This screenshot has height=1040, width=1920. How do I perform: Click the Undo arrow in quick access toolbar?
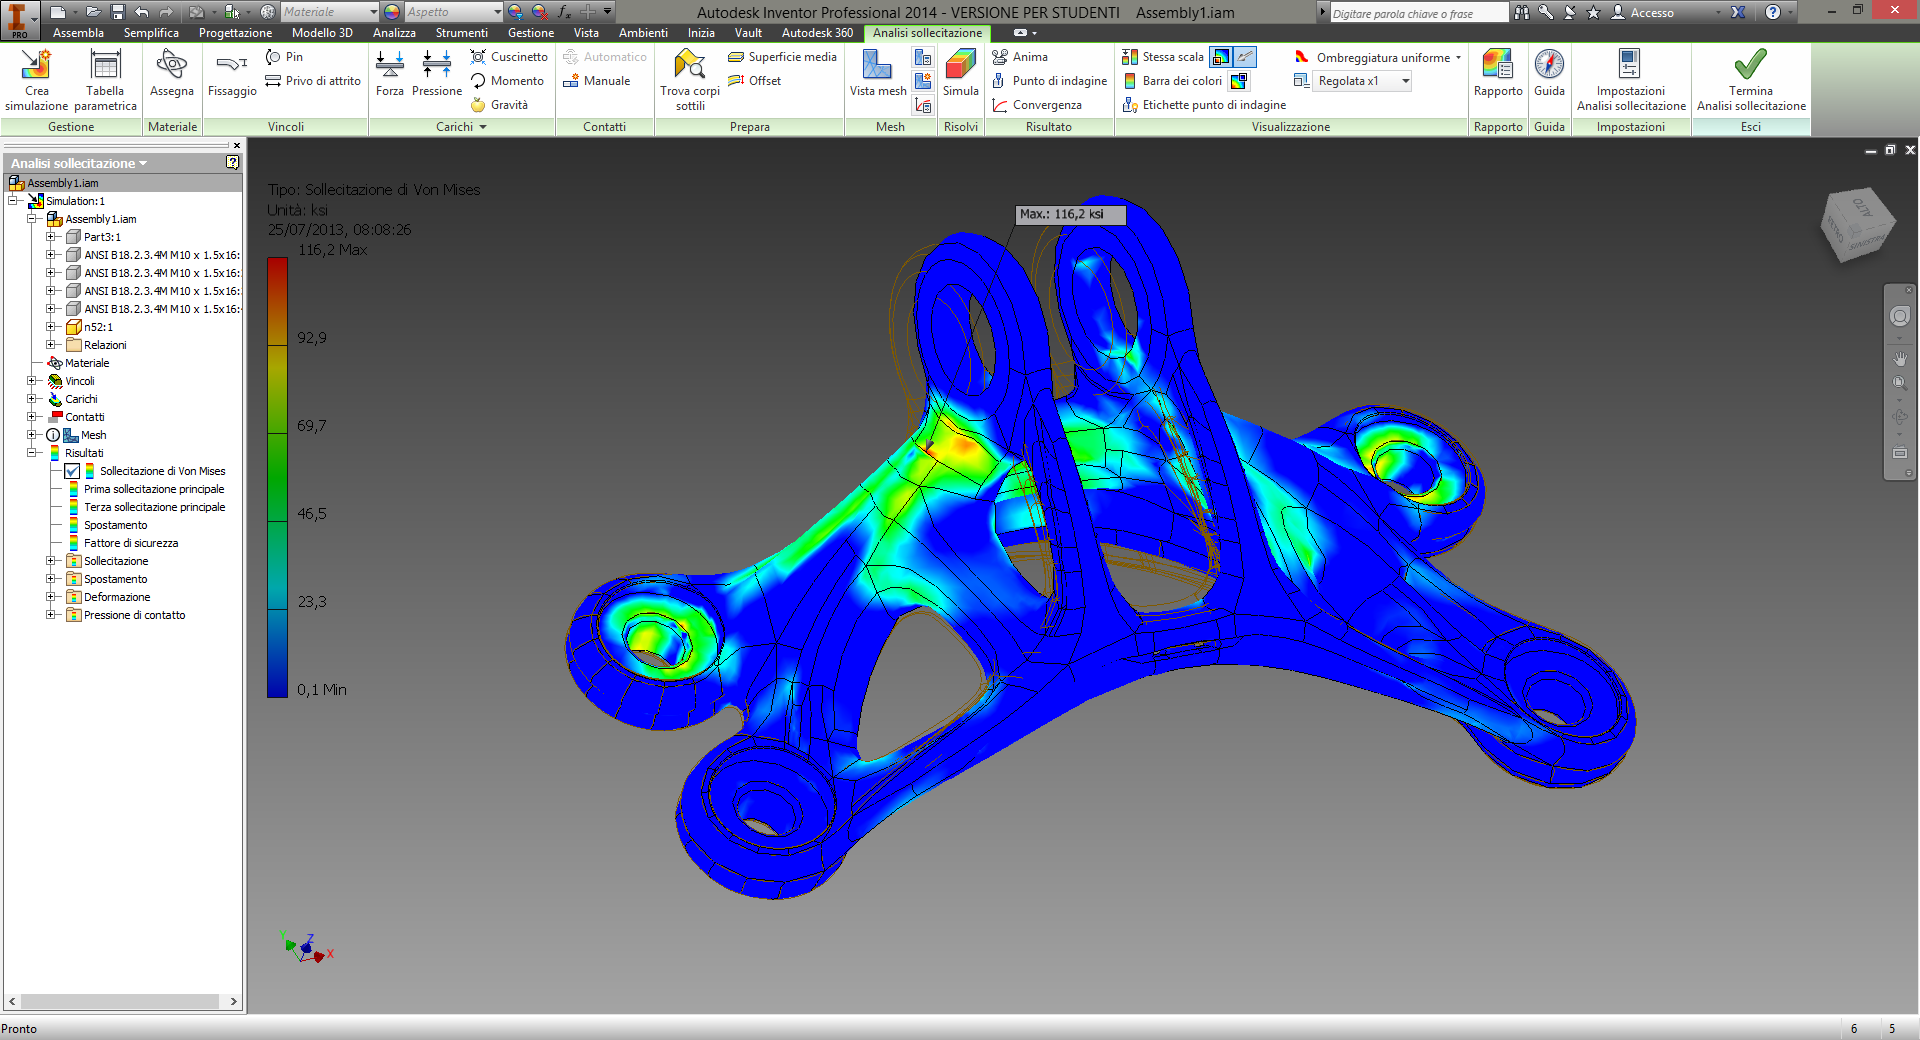pos(142,12)
